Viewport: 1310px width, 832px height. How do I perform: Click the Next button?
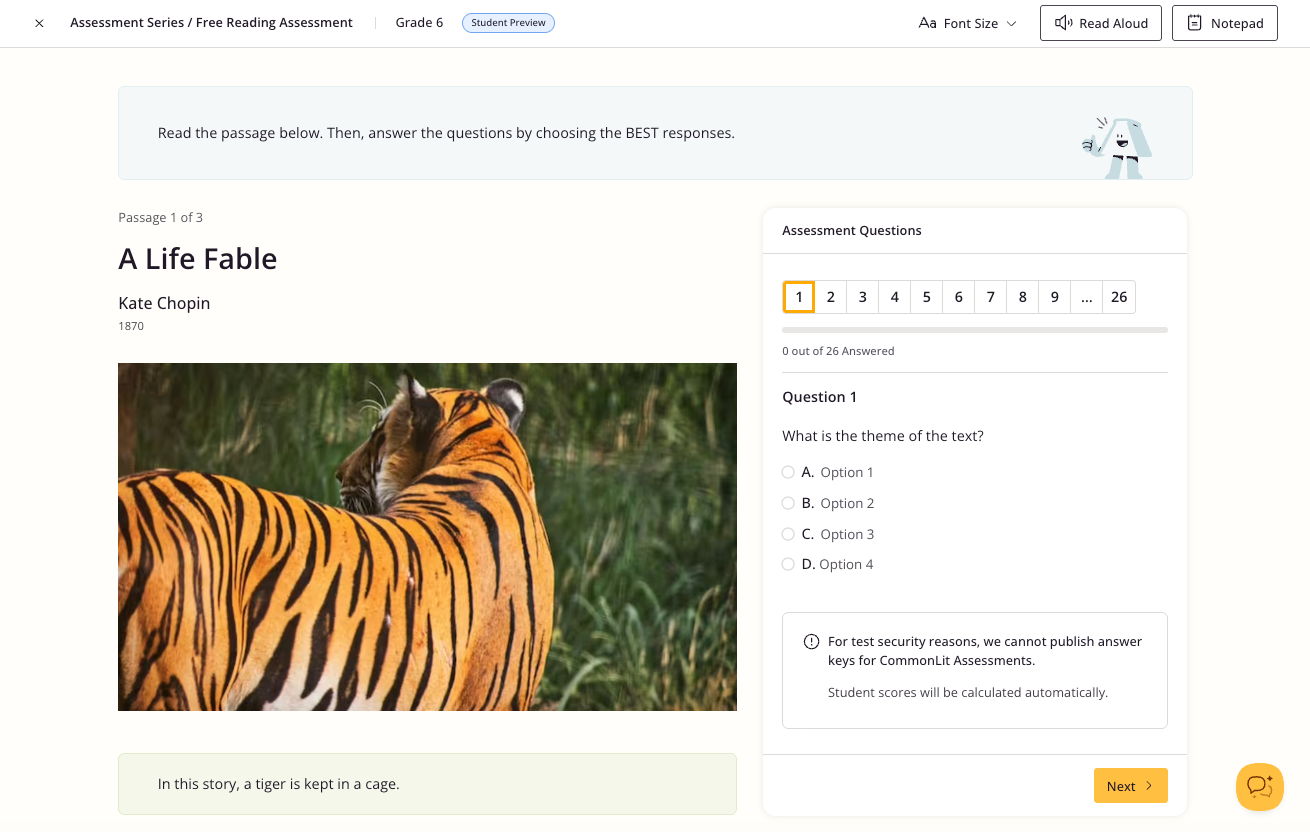(1131, 786)
